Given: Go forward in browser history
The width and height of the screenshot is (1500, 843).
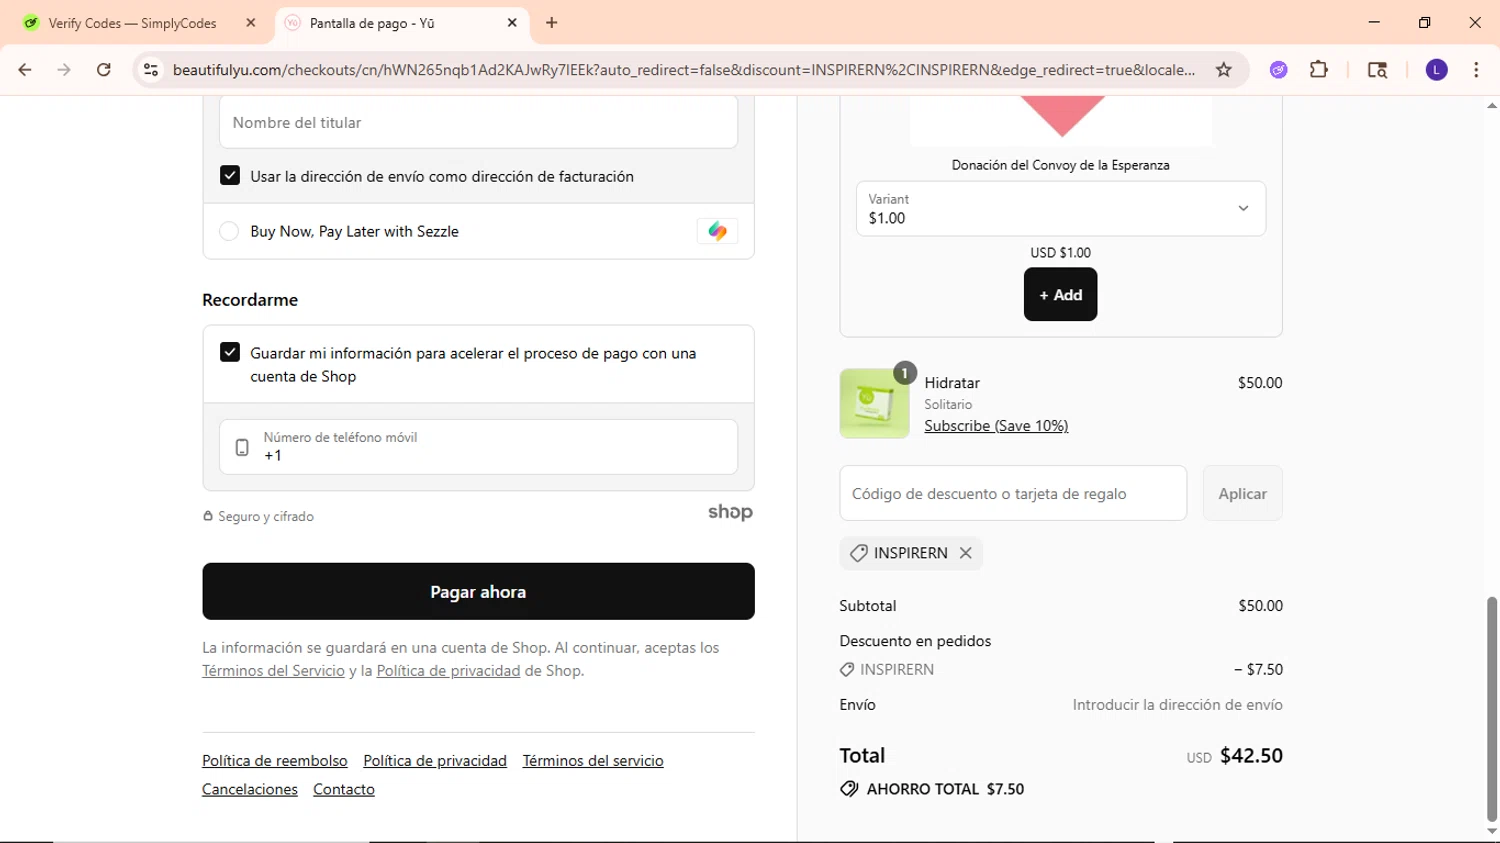Looking at the screenshot, I should 64,70.
